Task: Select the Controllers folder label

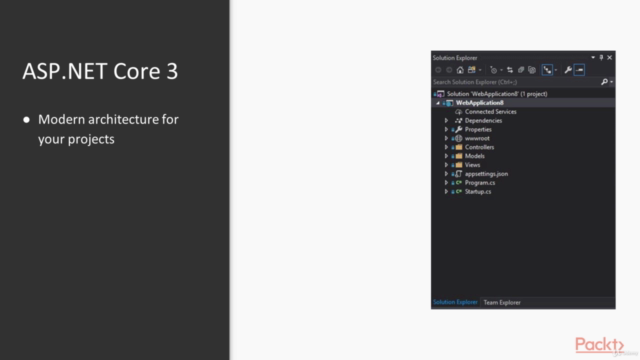Action: pos(479,147)
